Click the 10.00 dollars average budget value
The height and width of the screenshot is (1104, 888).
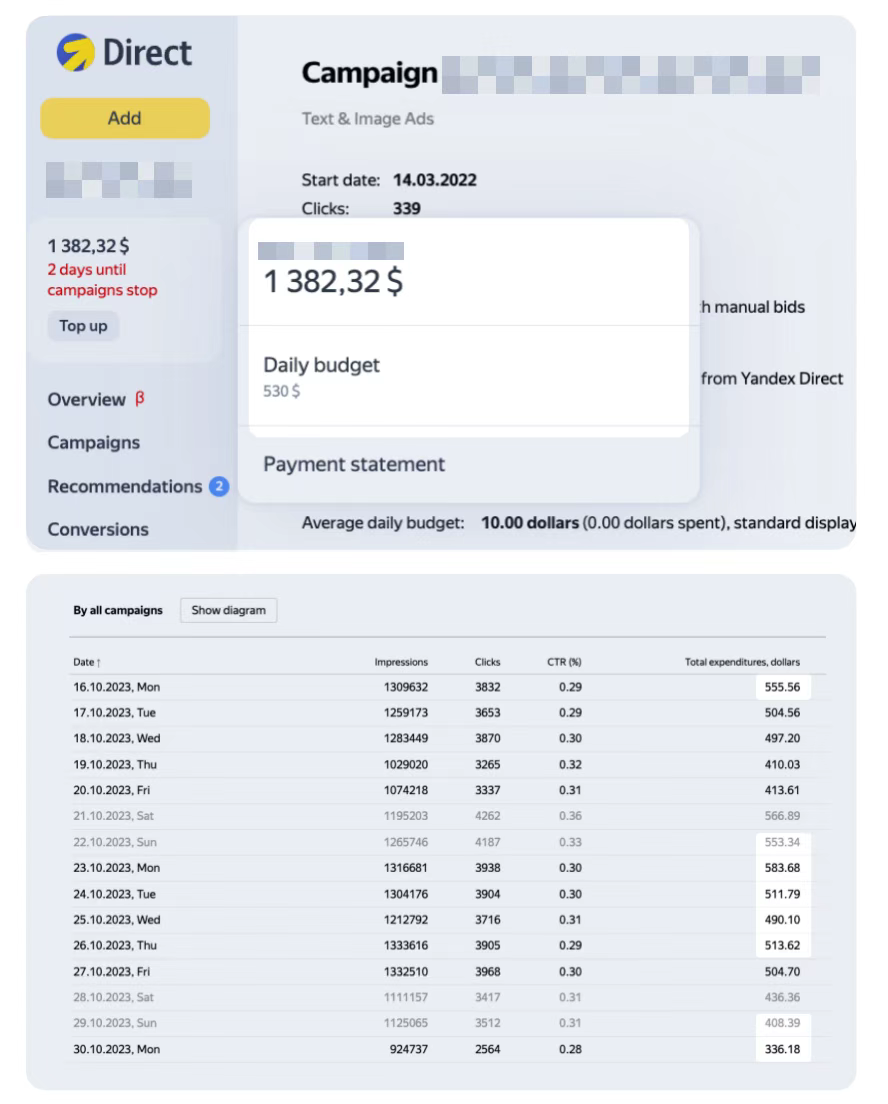530,523
